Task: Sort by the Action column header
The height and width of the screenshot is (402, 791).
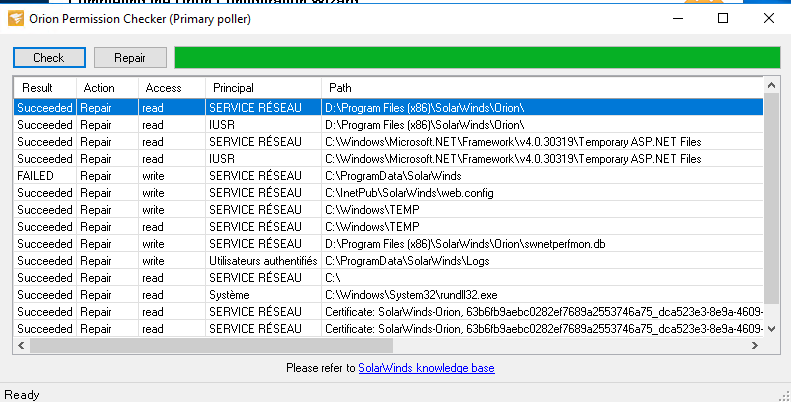Action: pos(107,88)
